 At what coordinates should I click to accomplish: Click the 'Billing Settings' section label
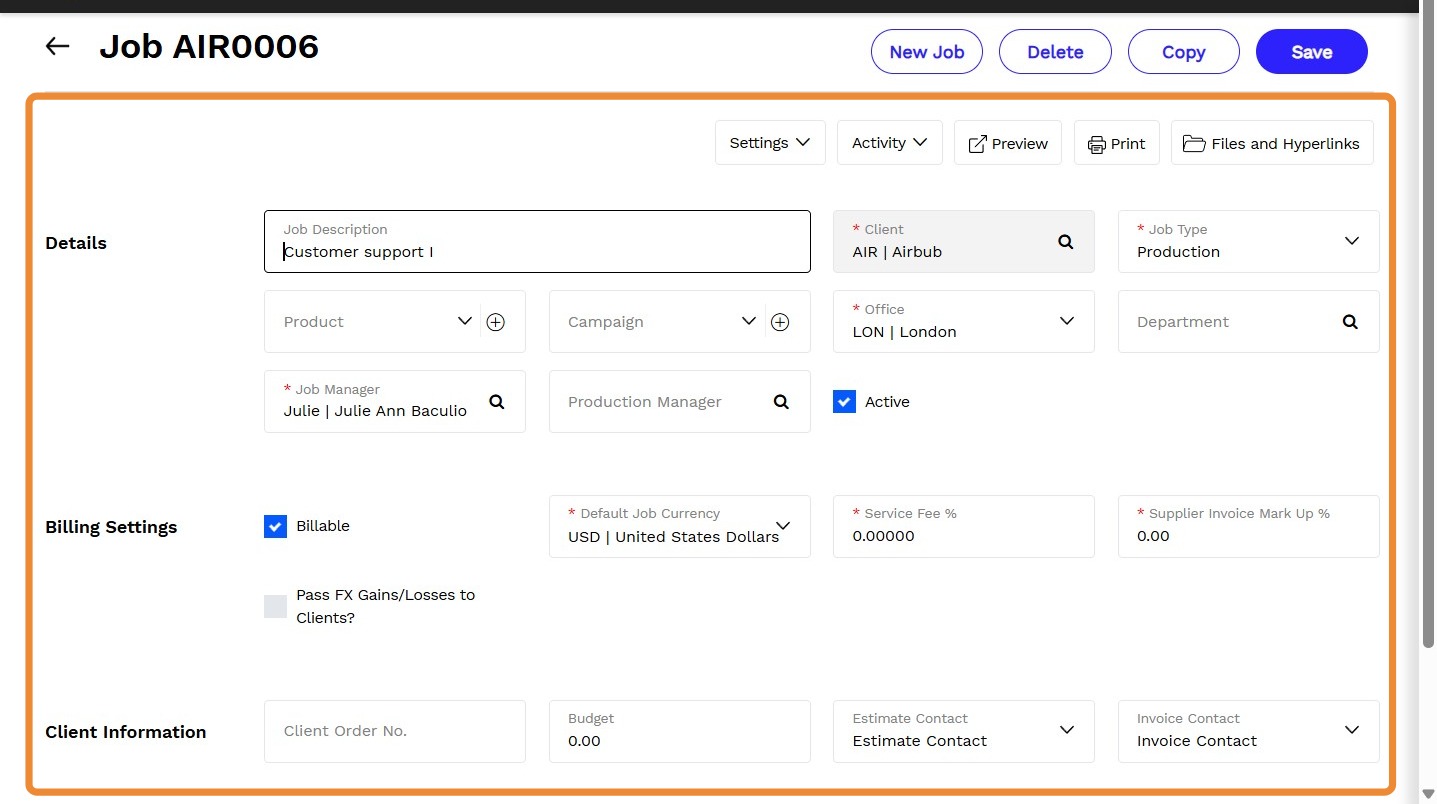click(111, 527)
